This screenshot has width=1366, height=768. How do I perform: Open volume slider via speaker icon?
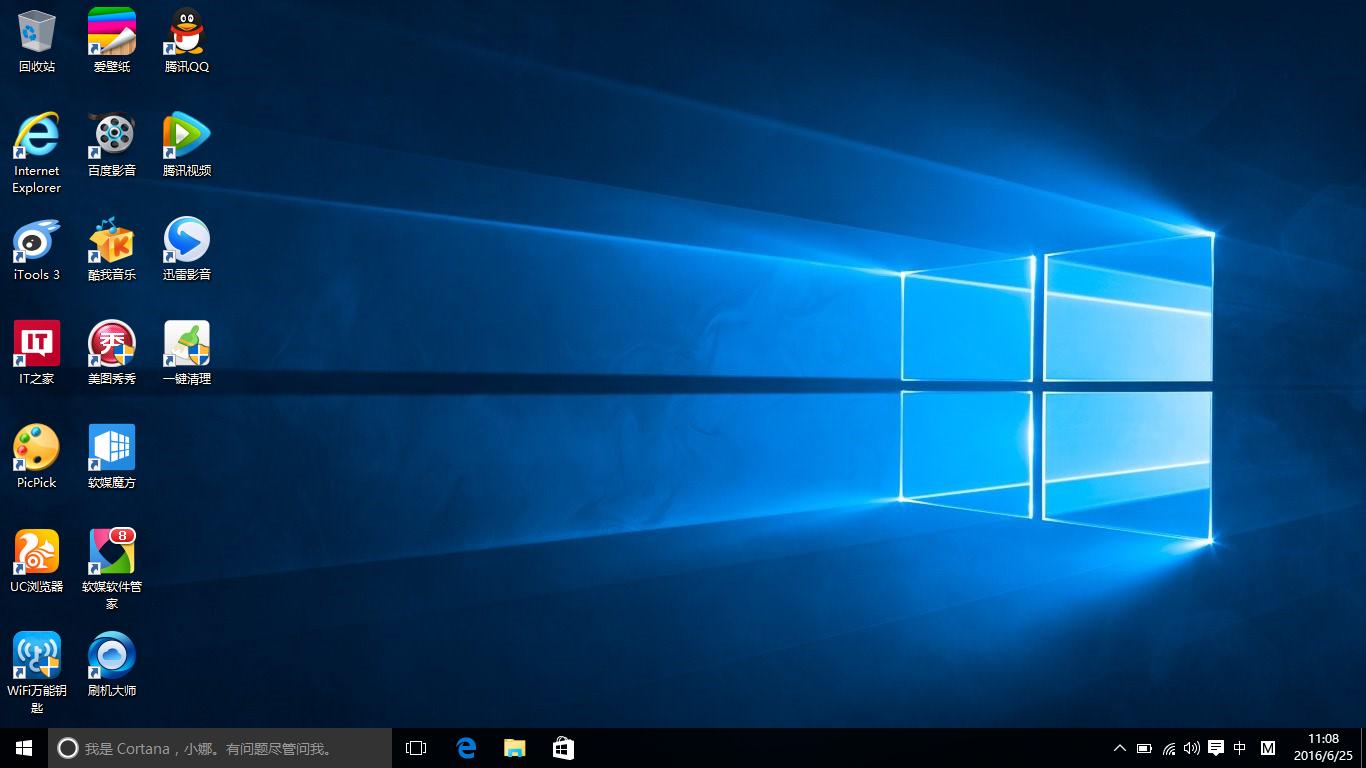click(x=1191, y=747)
